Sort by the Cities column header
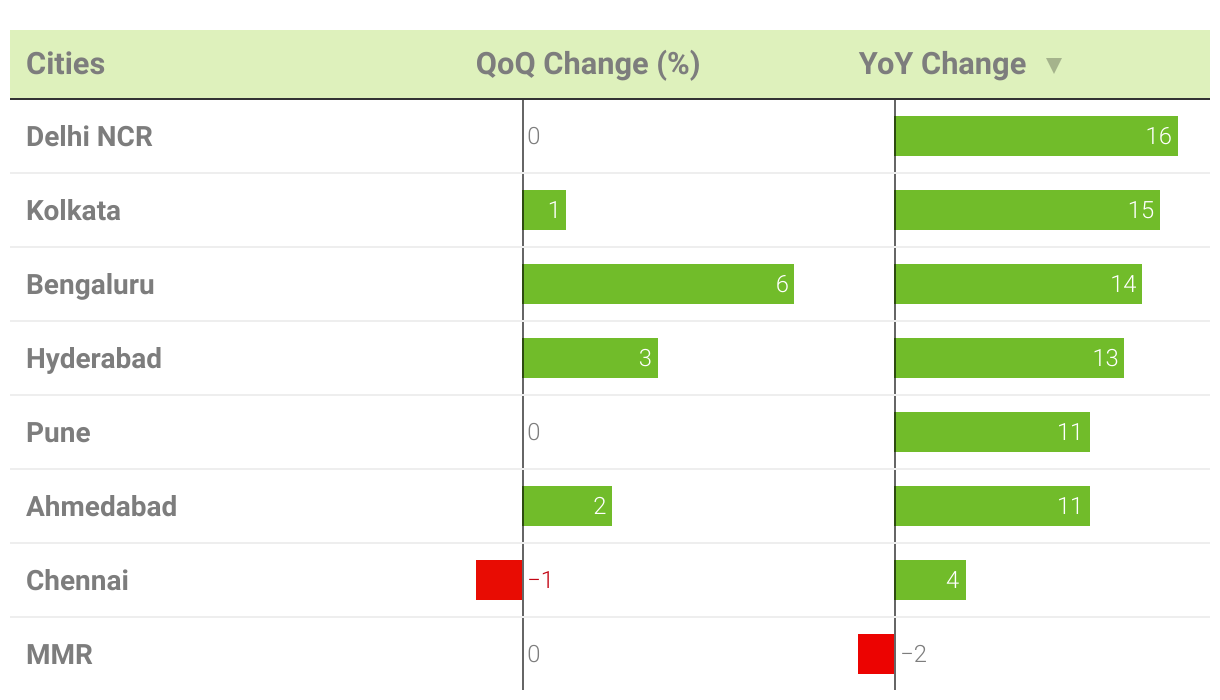 tap(65, 64)
